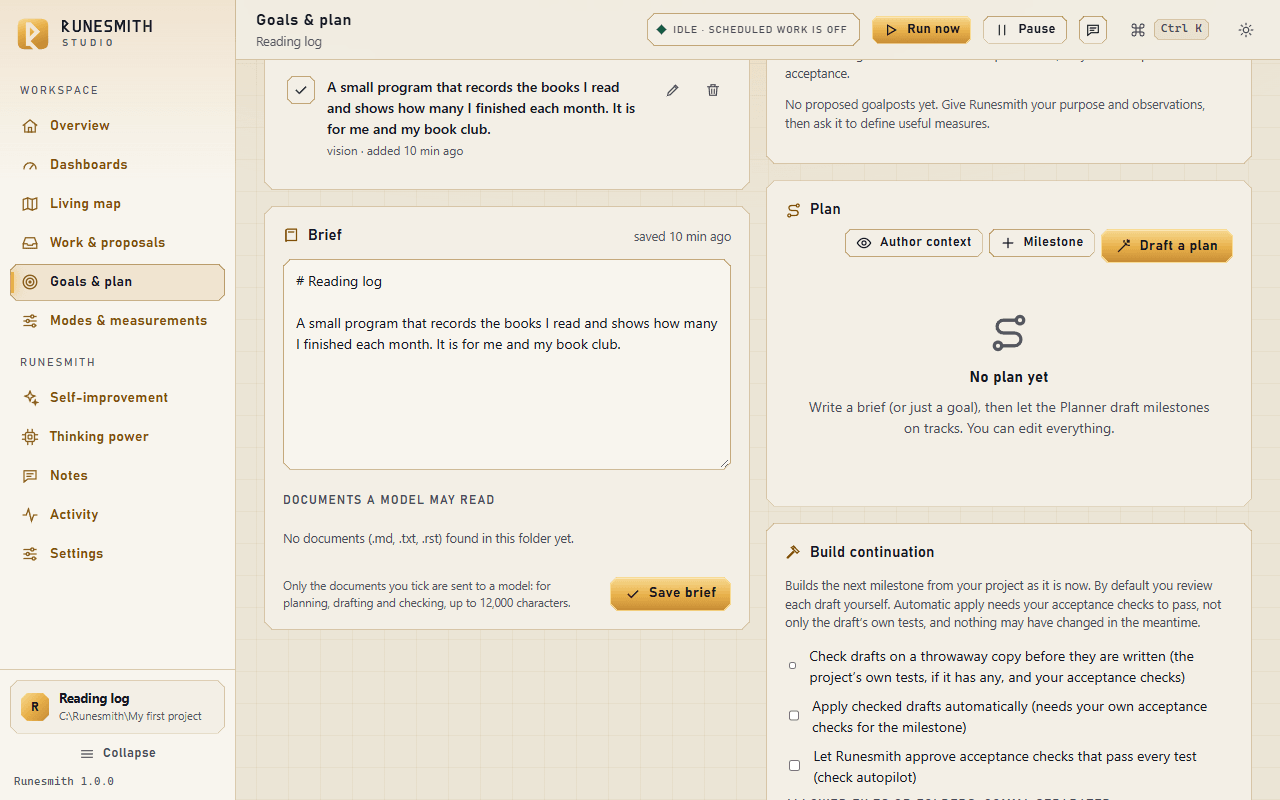Click the 'No plan yet' heading

[1009, 377]
